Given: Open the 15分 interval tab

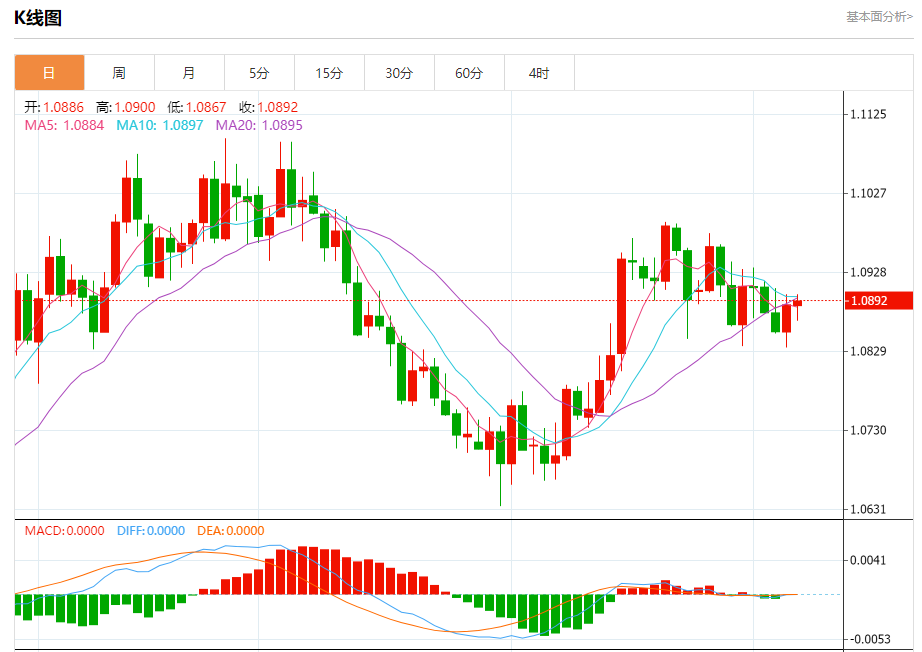Looking at the screenshot, I should (x=329, y=73).
